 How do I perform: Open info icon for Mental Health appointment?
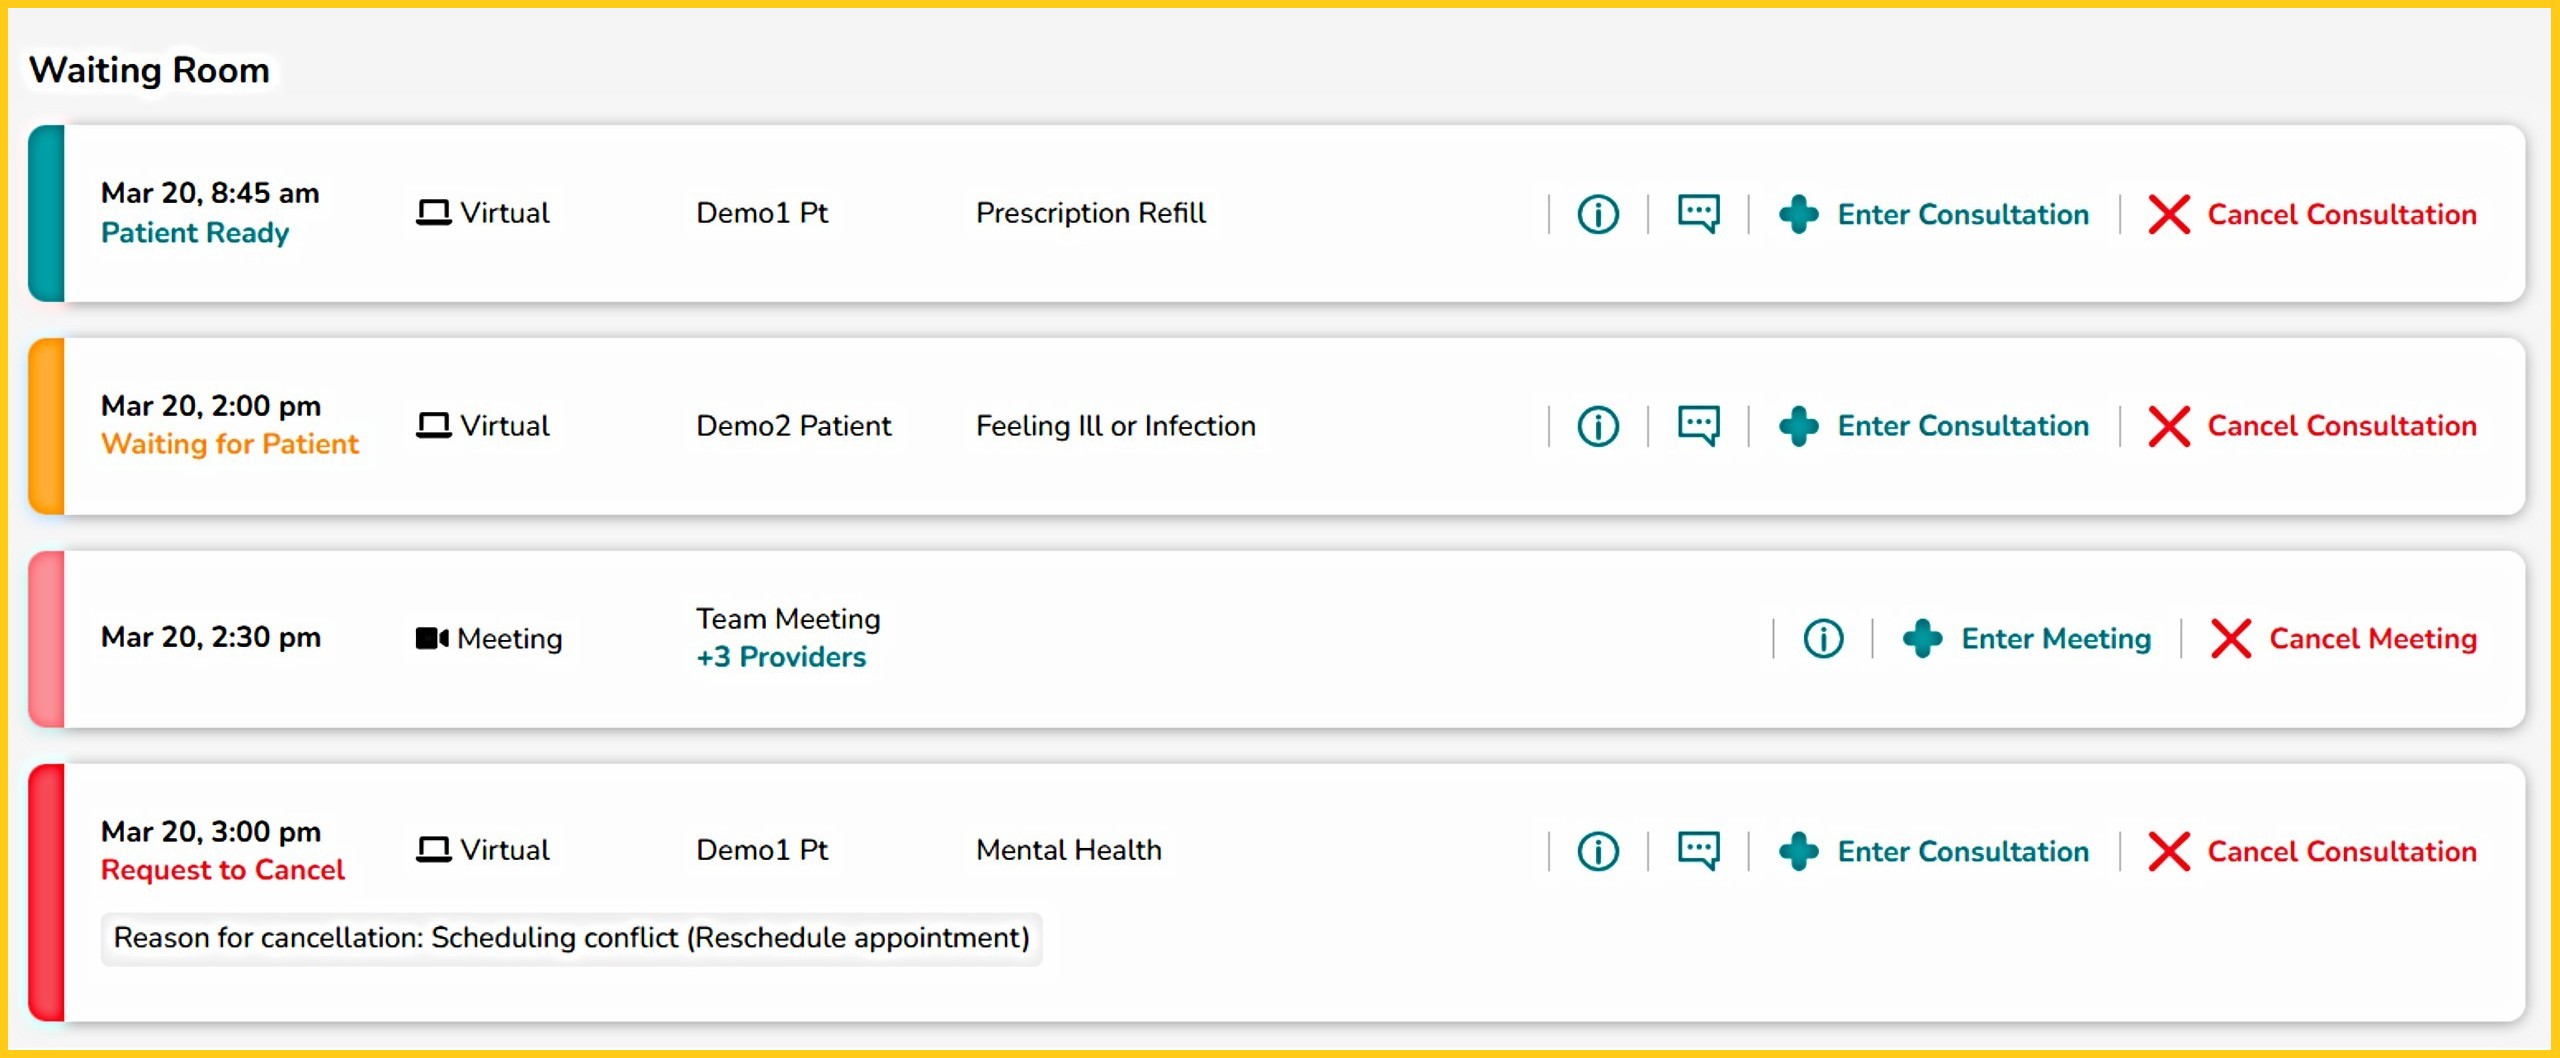click(x=1597, y=852)
